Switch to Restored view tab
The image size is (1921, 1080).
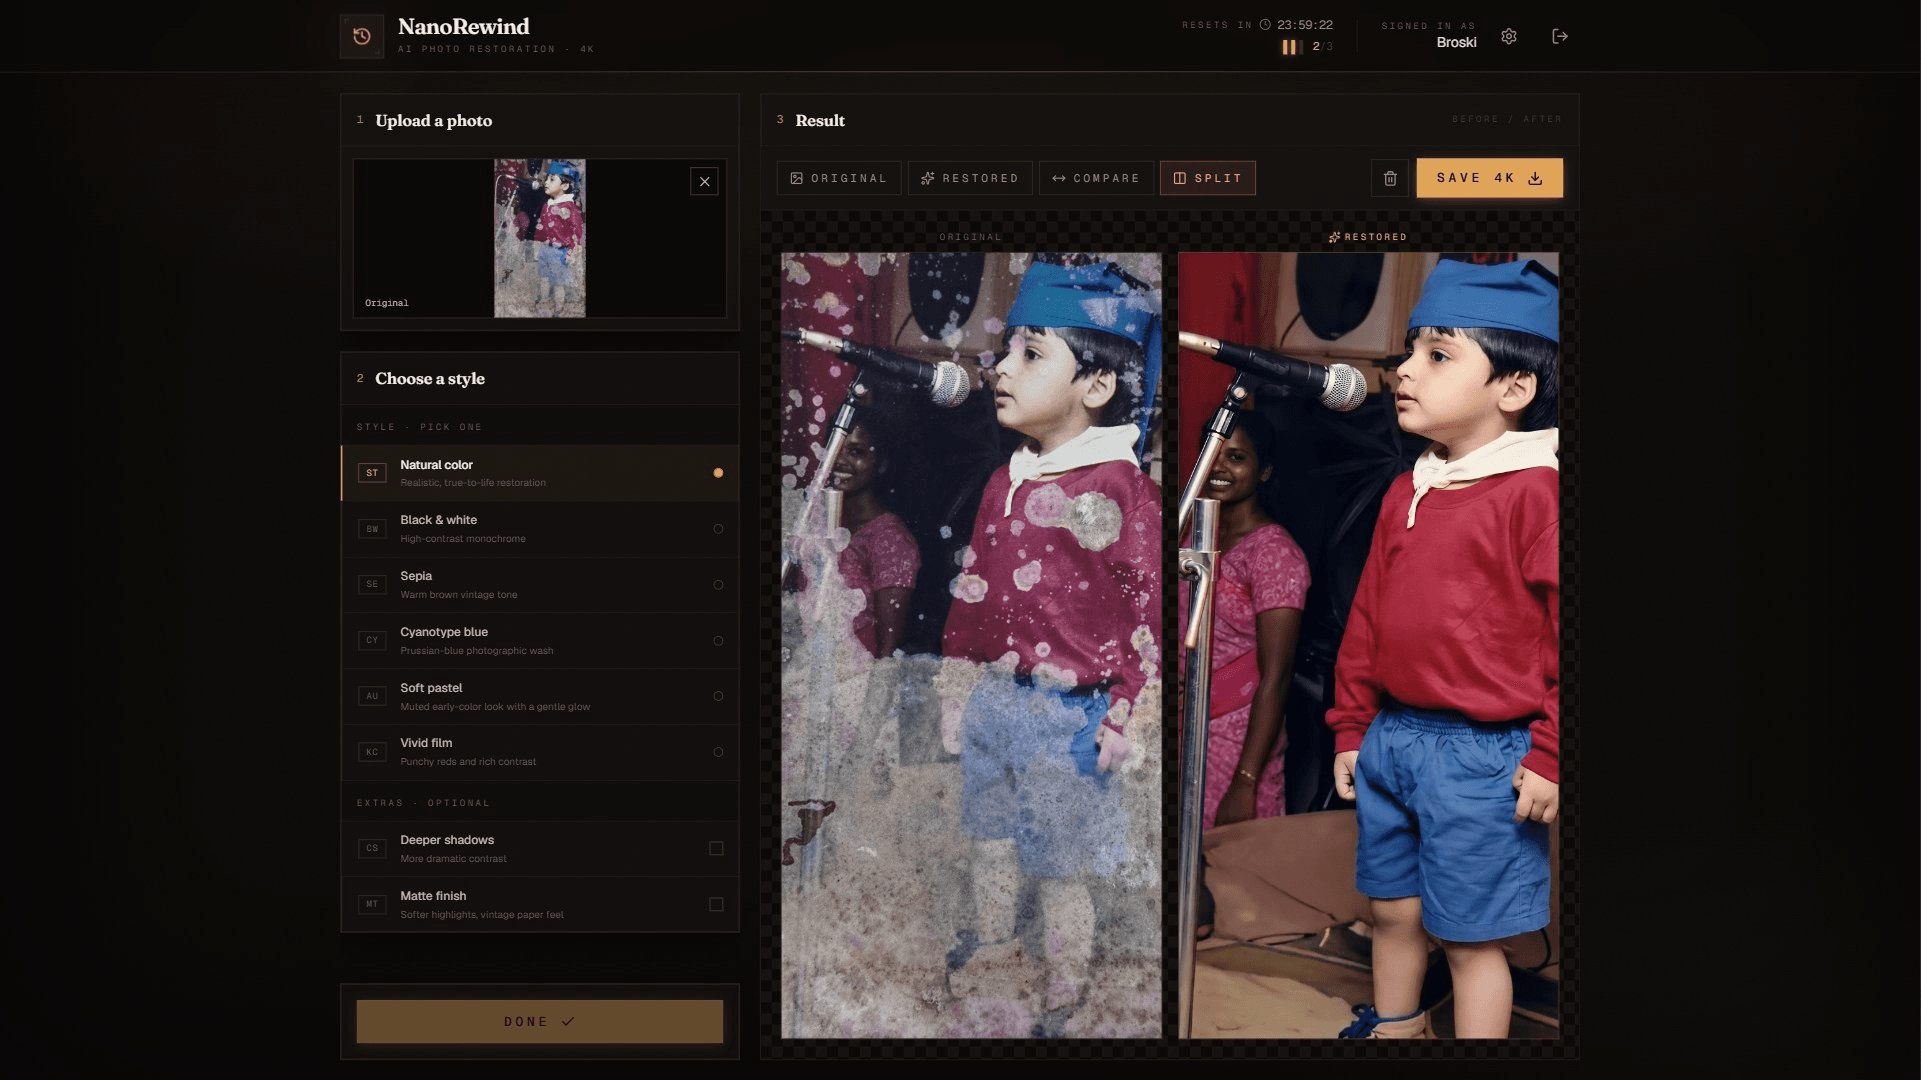click(970, 178)
